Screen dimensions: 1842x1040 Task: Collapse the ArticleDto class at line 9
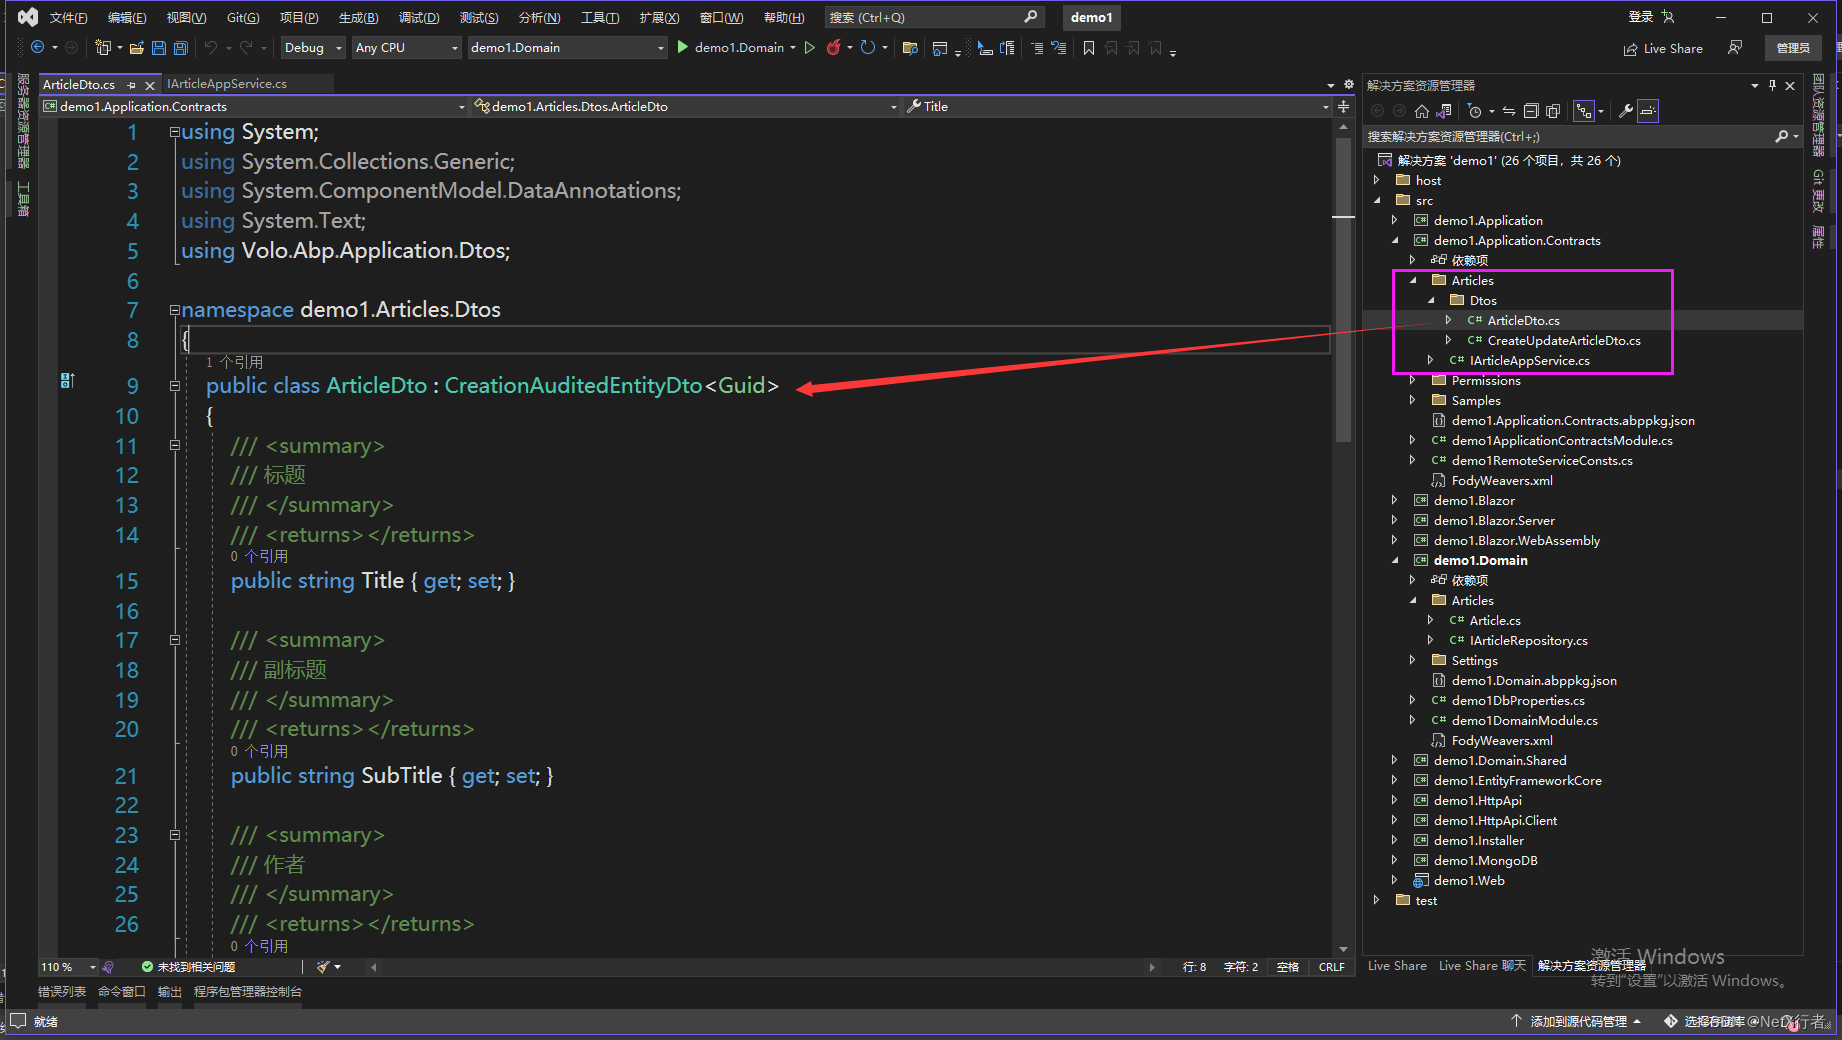coord(175,386)
